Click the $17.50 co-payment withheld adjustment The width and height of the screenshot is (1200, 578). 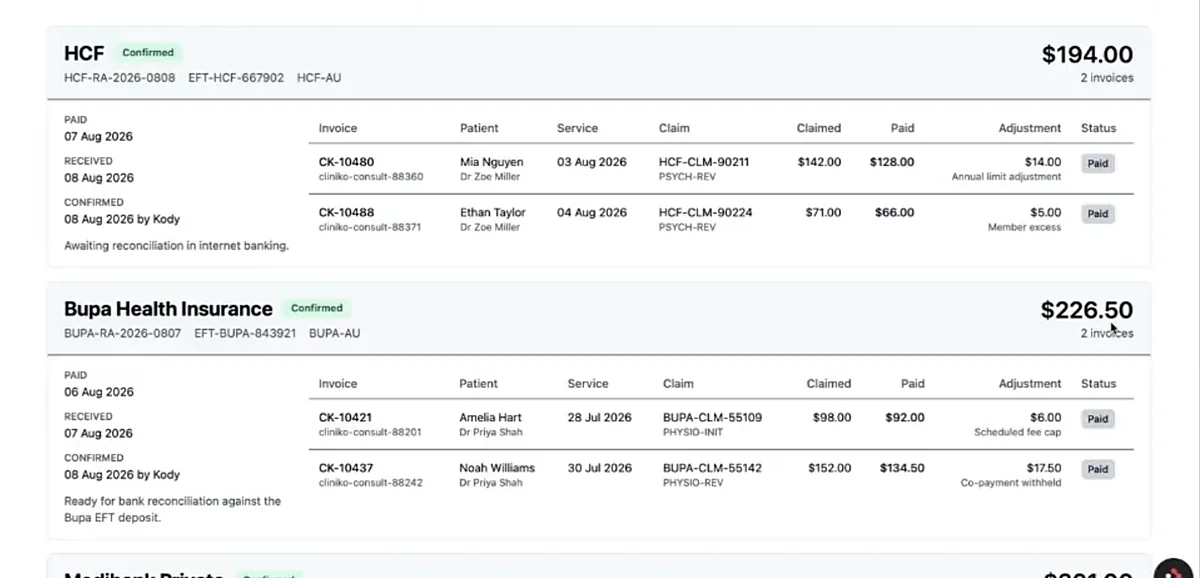(x=1043, y=467)
